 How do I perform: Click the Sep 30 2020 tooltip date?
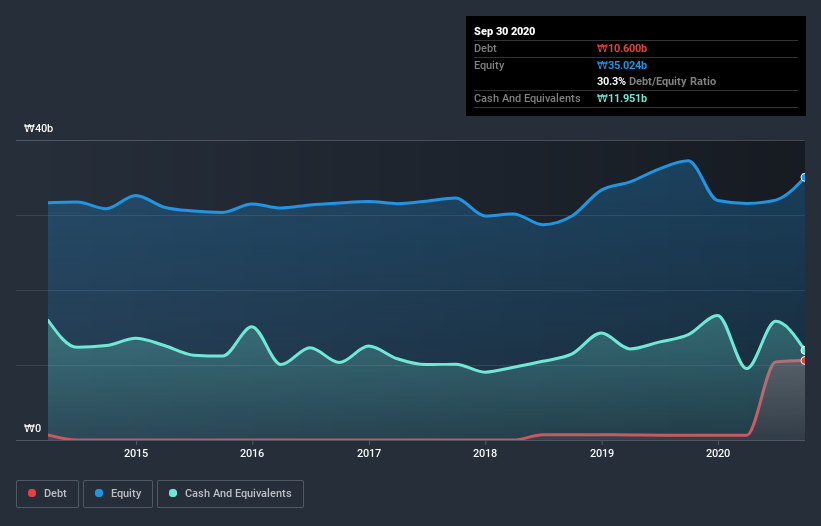pos(505,31)
